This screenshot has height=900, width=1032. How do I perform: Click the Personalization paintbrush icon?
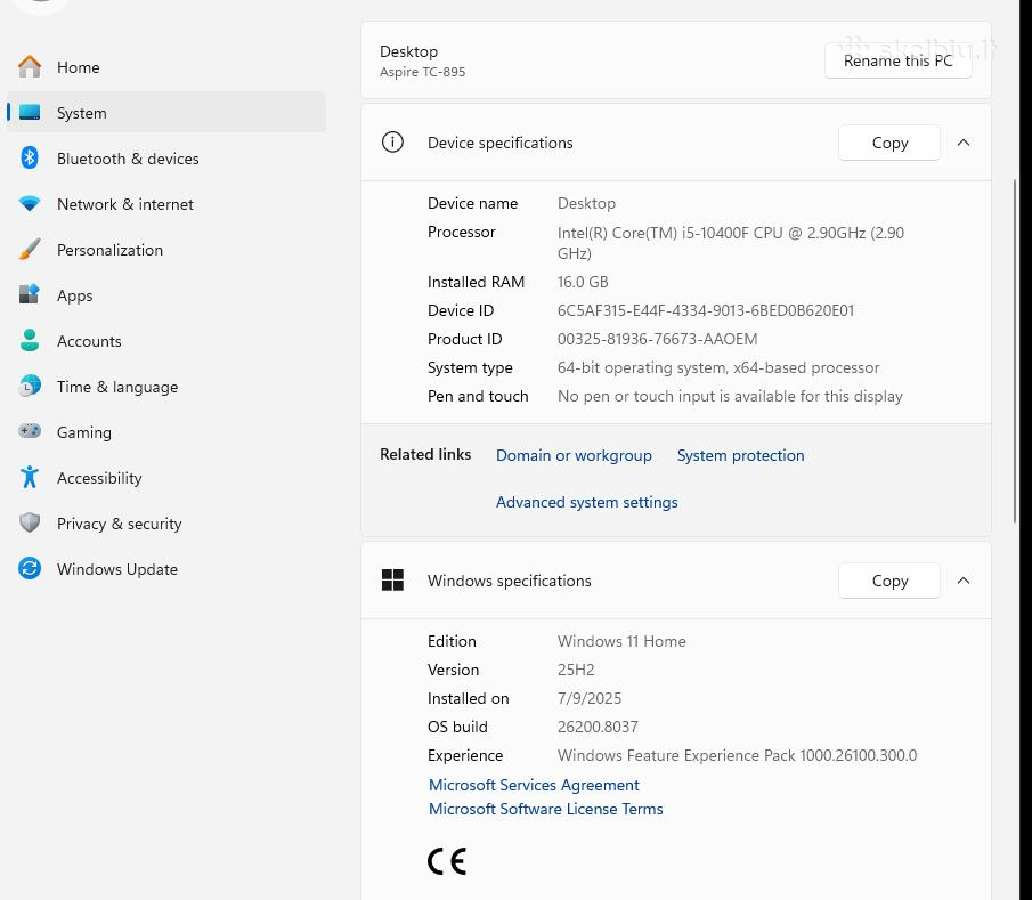coord(29,250)
